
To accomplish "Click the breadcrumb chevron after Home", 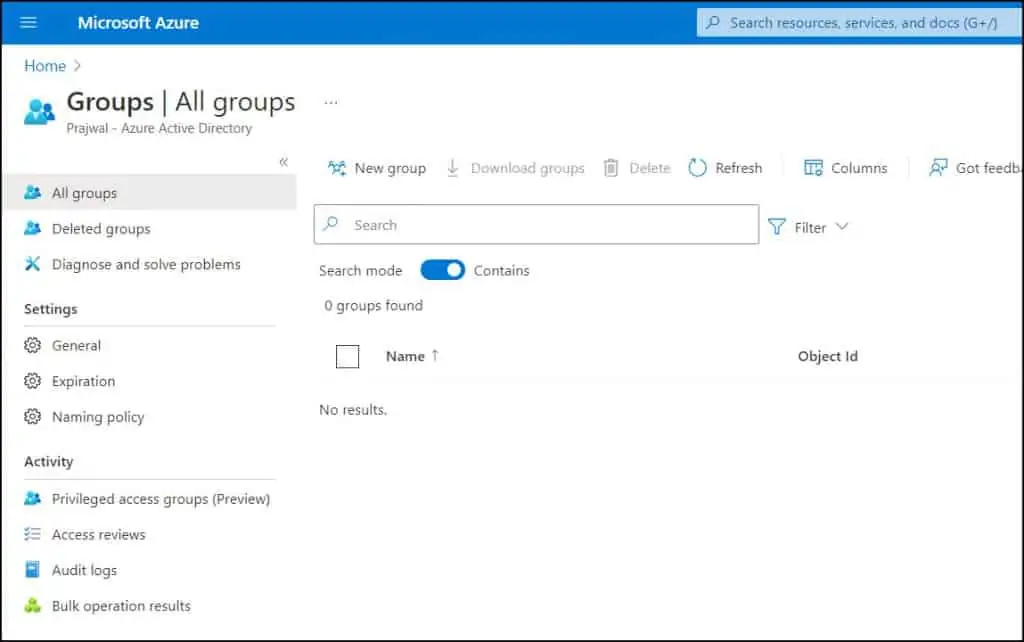I will click(77, 66).
